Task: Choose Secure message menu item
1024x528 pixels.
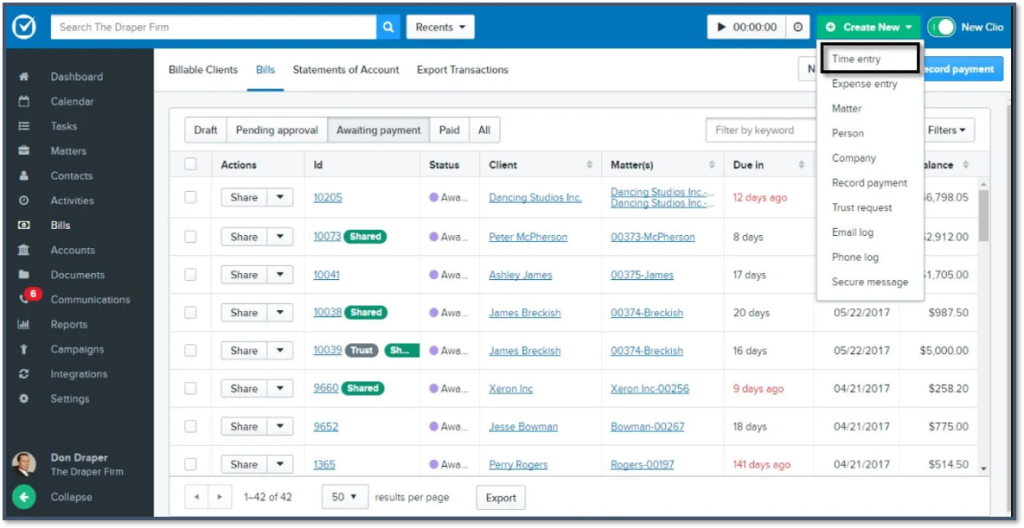Action: pyautogui.click(x=870, y=282)
